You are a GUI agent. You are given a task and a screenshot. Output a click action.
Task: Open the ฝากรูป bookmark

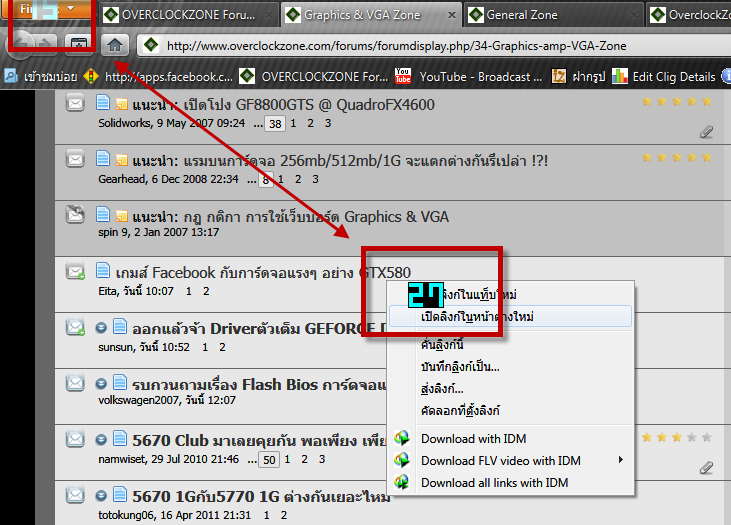[x=578, y=76]
